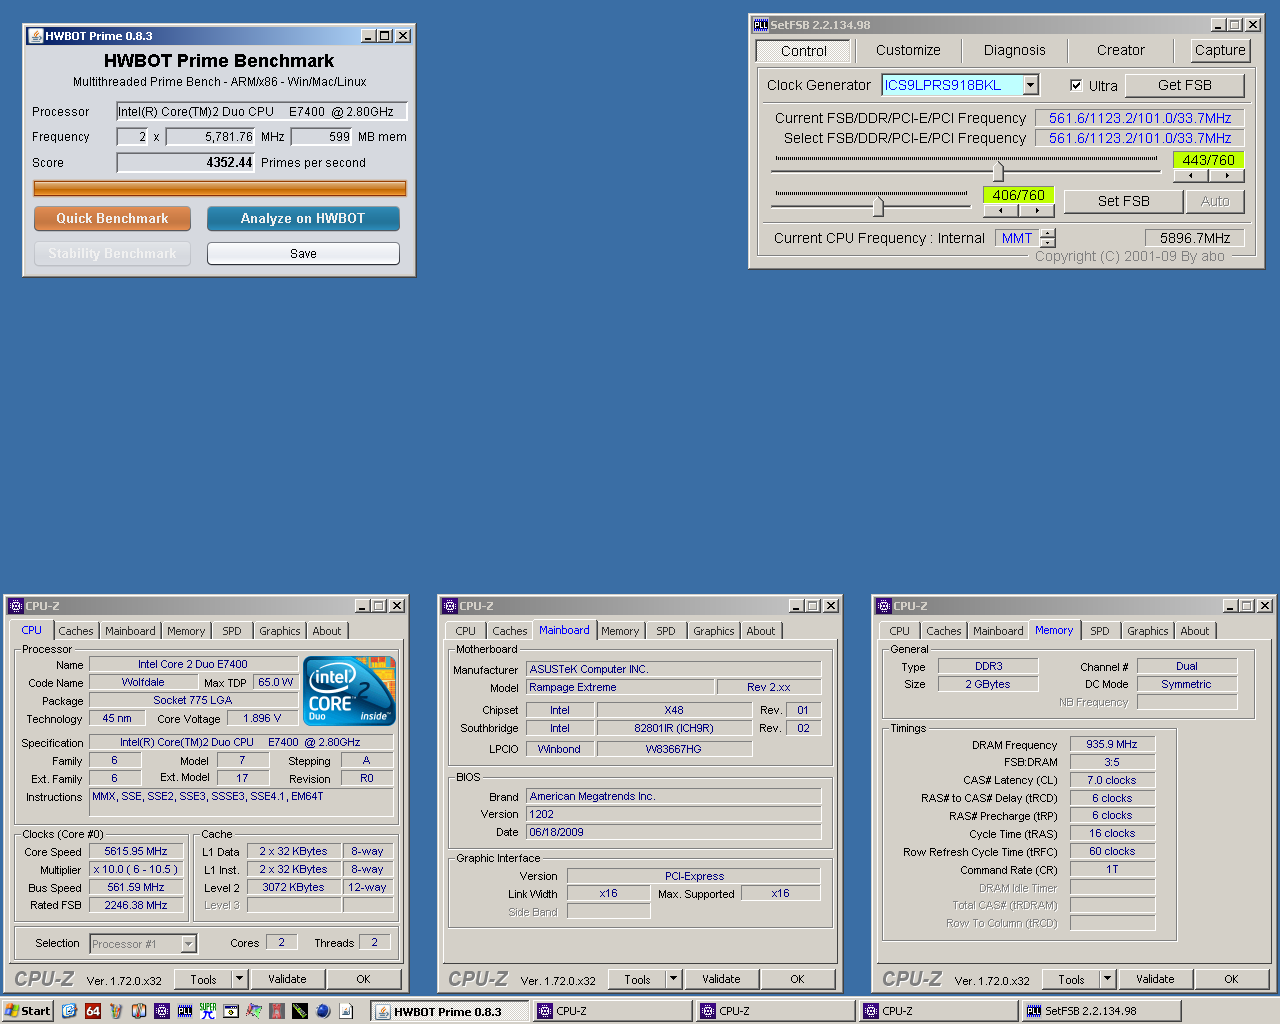This screenshot has height=1024, width=1280.
Task: Click the Mainboard CPU-Z window title icon
Action: [x=450, y=606]
